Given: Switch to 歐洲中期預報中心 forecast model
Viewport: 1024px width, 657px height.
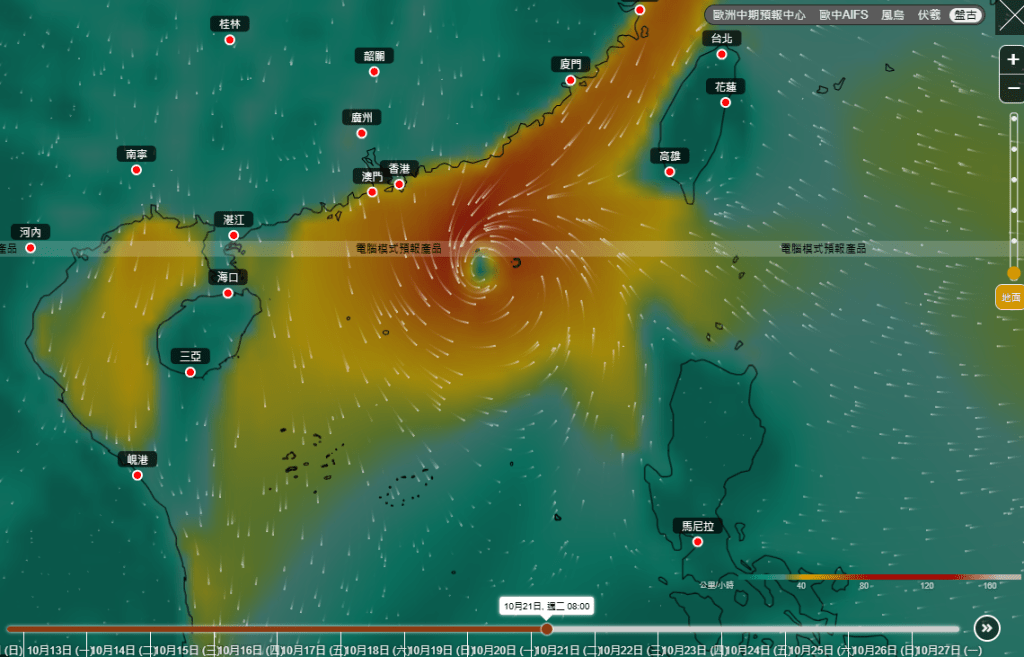Looking at the screenshot, I should tap(759, 15).
